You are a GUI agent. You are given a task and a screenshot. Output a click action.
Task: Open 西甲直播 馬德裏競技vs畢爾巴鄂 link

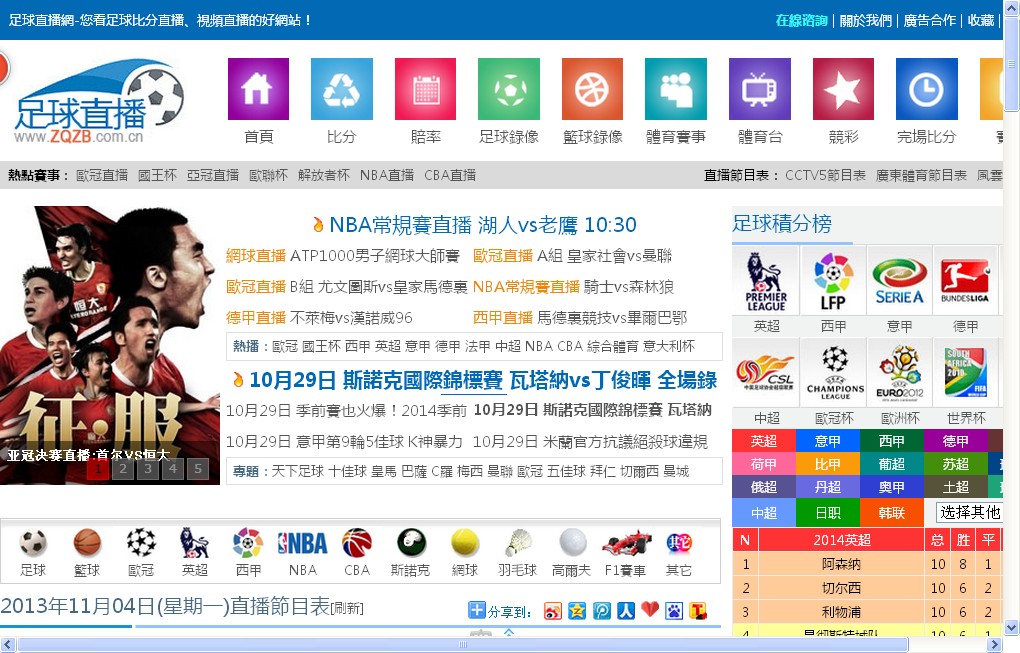click(580, 317)
